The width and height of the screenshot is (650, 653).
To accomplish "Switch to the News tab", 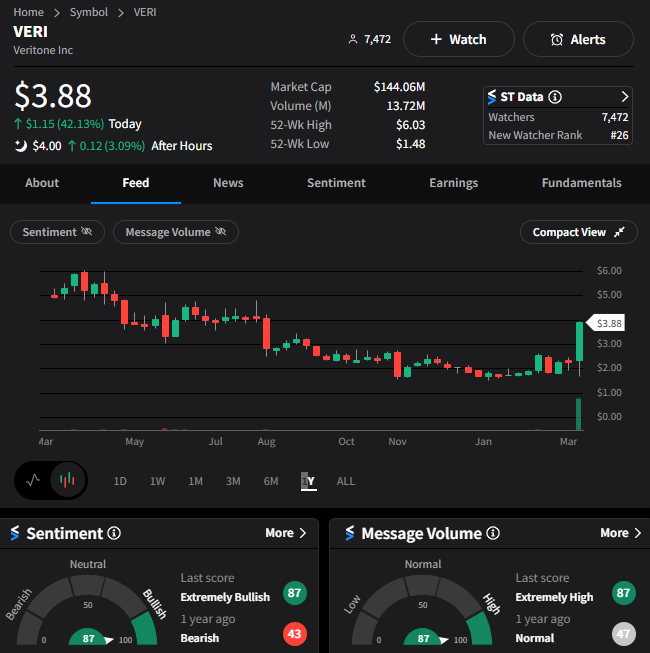I will click(x=228, y=183).
